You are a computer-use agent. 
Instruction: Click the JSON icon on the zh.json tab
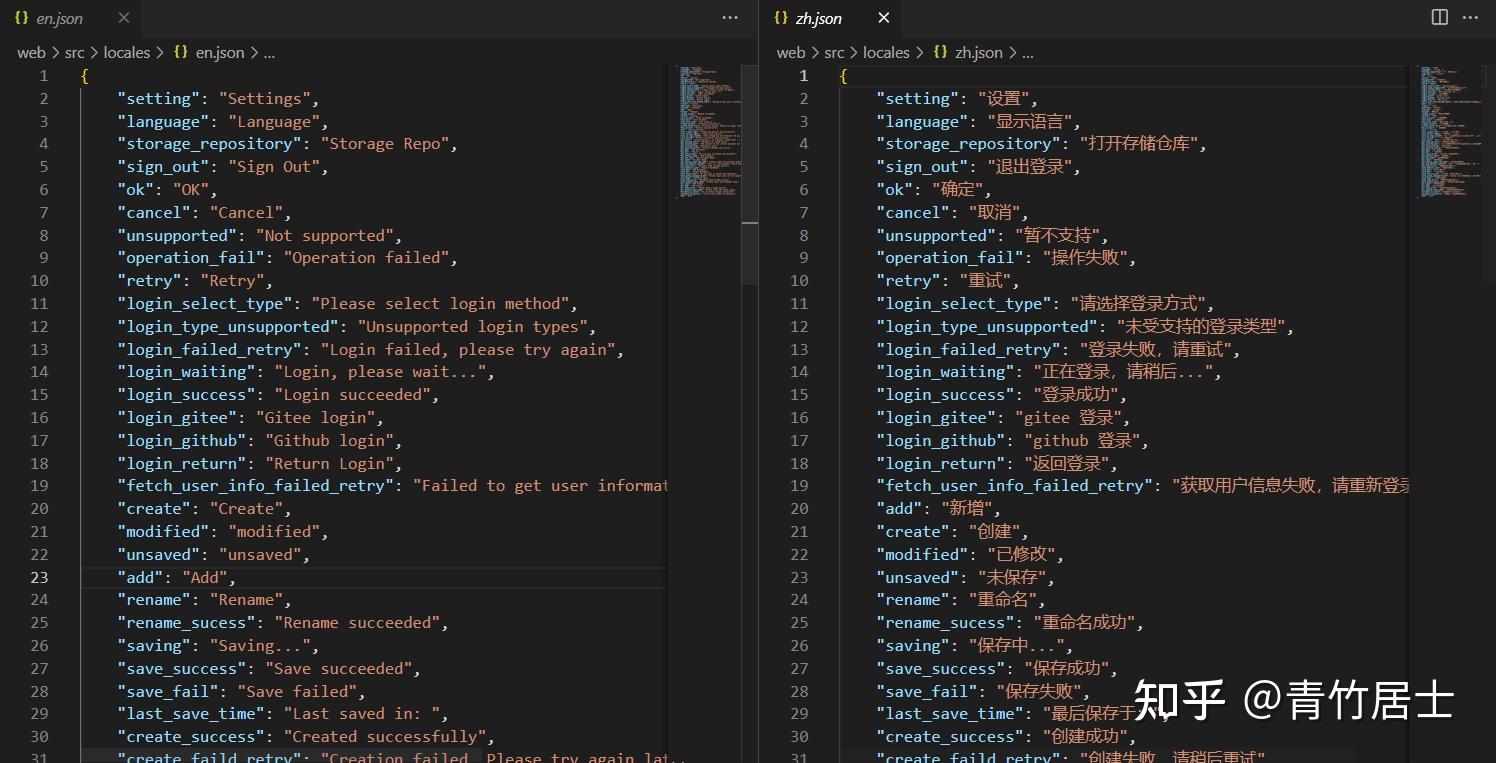click(x=782, y=17)
